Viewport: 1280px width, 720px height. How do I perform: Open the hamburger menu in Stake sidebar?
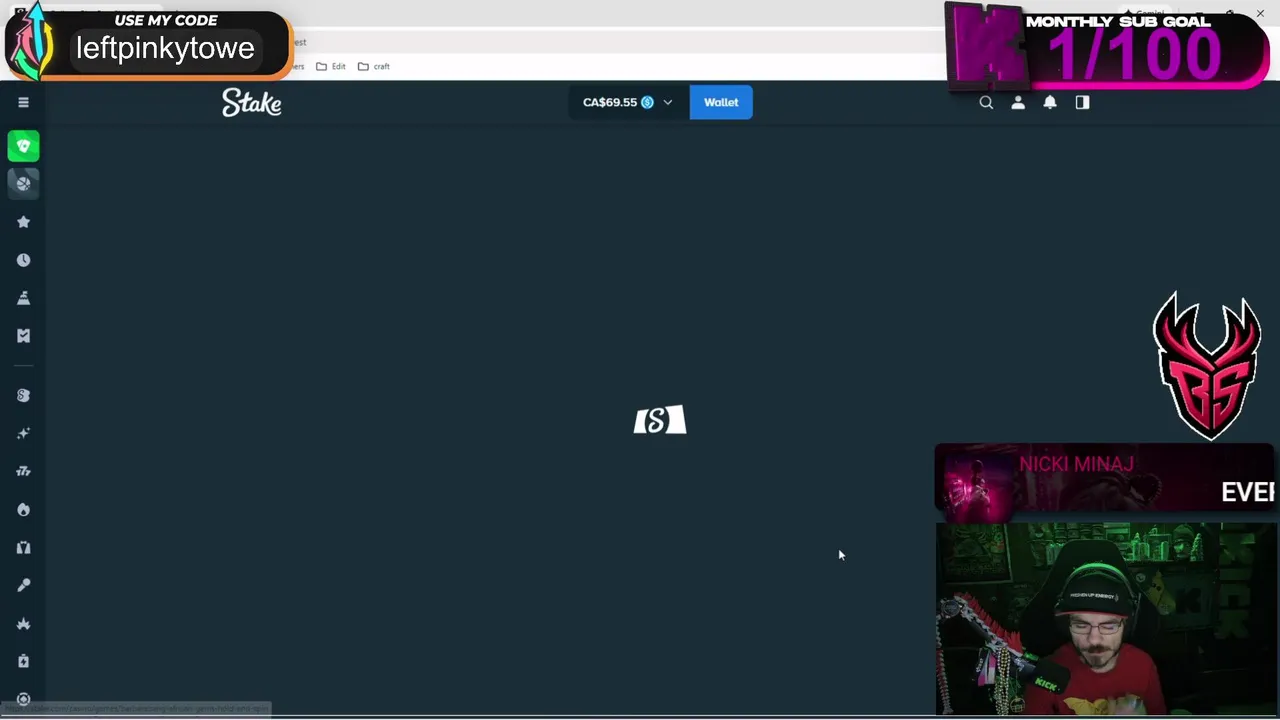point(23,102)
